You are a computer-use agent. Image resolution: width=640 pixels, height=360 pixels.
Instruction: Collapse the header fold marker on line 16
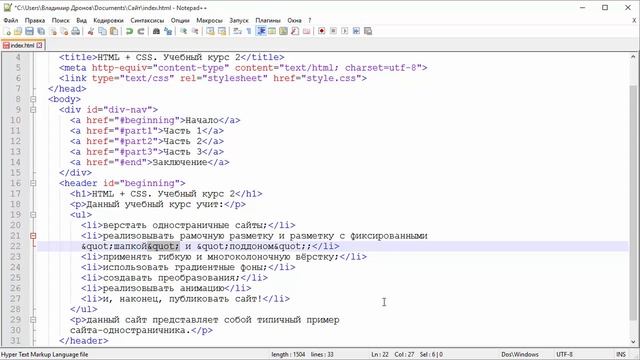pyautogui.click(x=33, y=183)
